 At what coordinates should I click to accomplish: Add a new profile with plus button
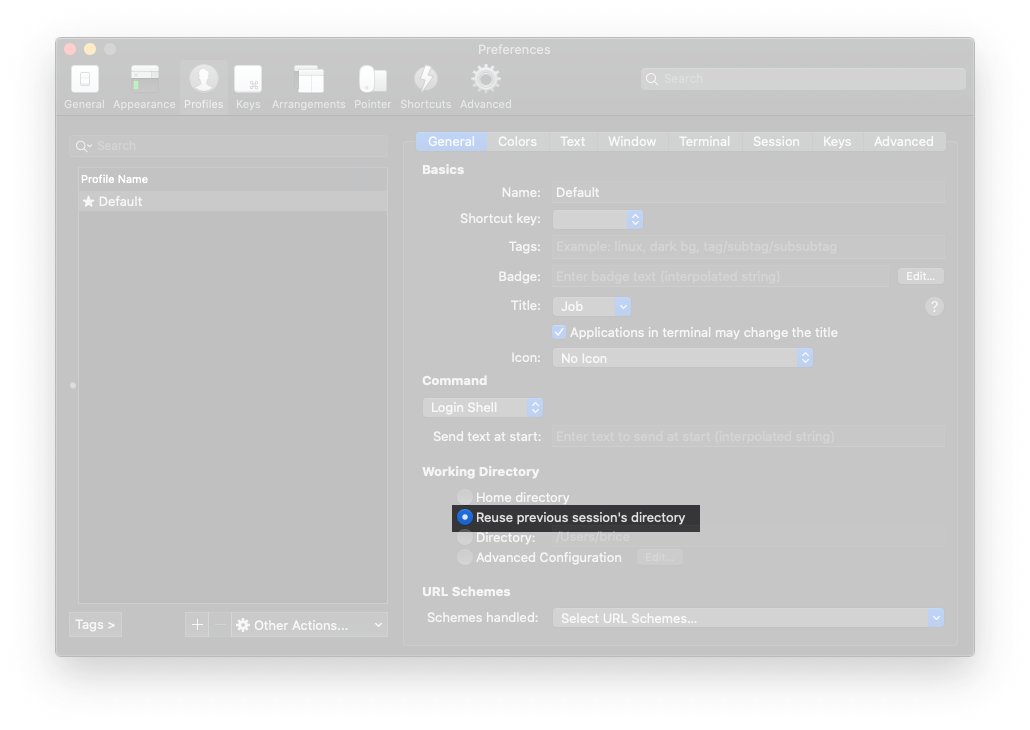[197, 625]
